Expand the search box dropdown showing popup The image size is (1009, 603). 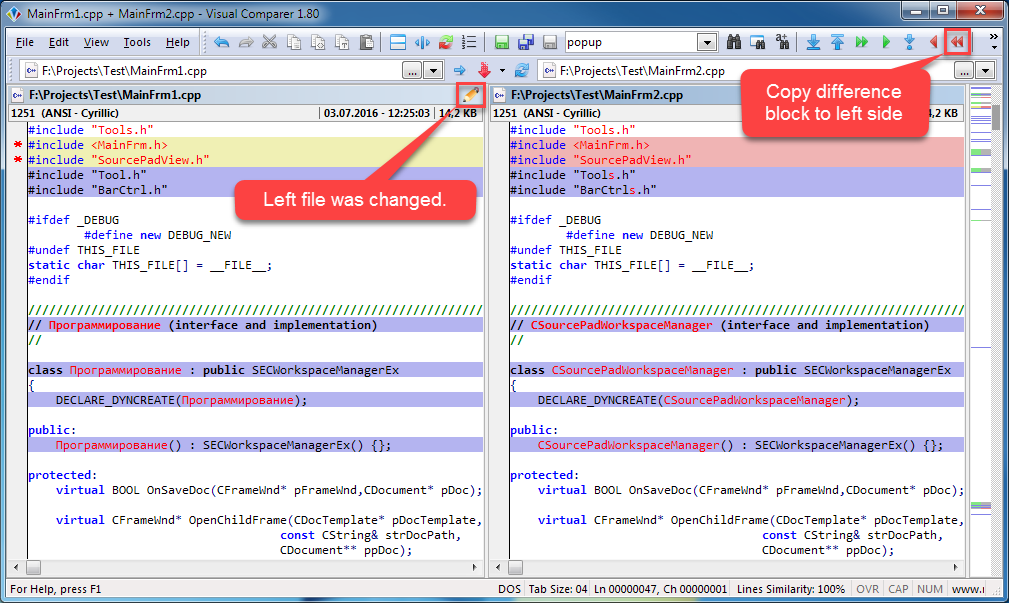coord(707,43)
